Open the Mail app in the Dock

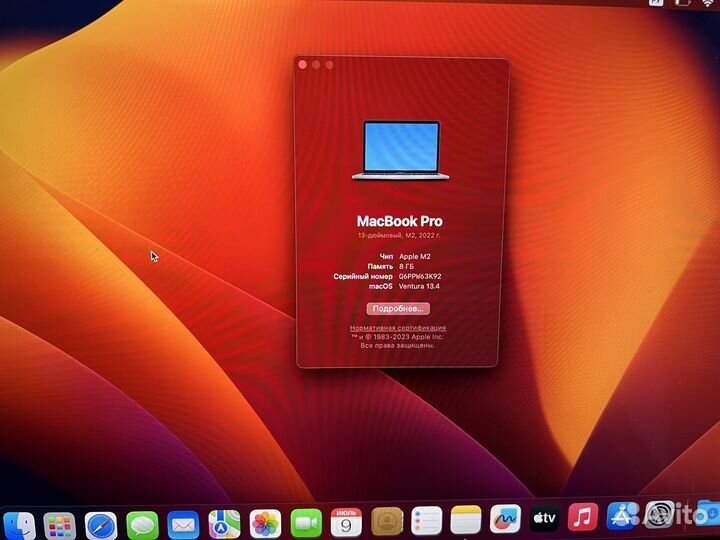[x=183, y=525]
